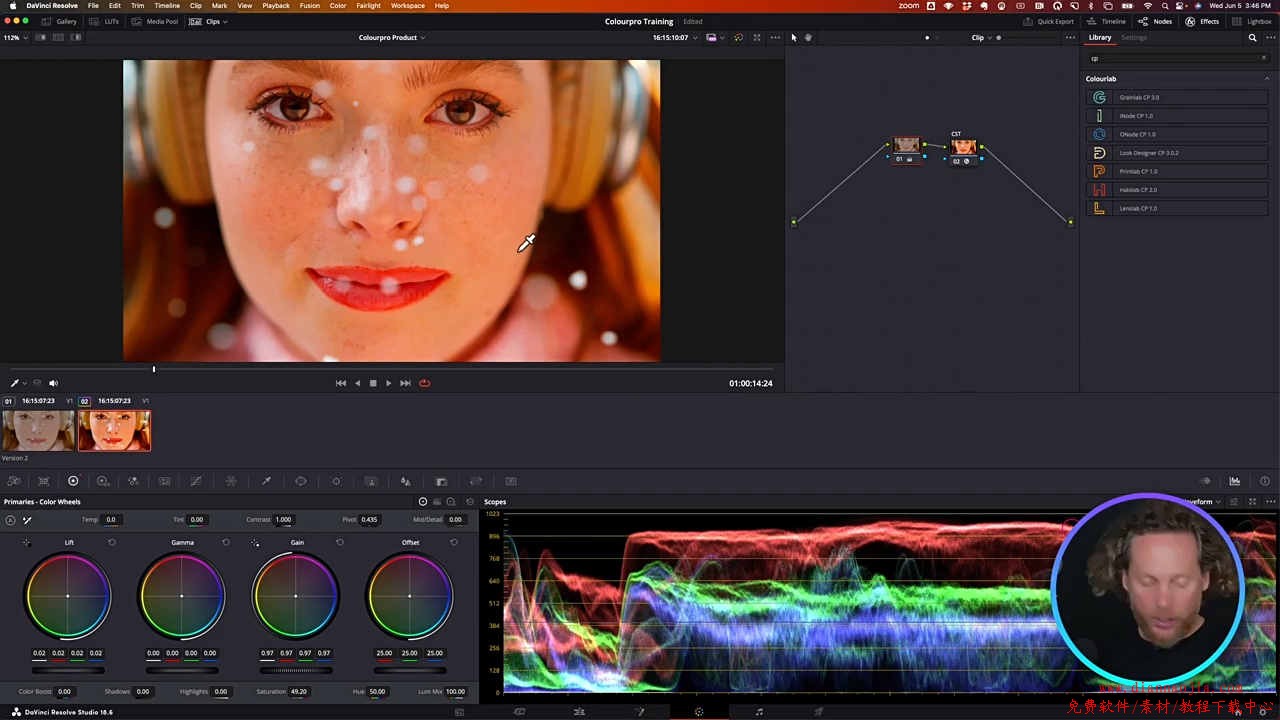Open the Power Window palette

301,481
